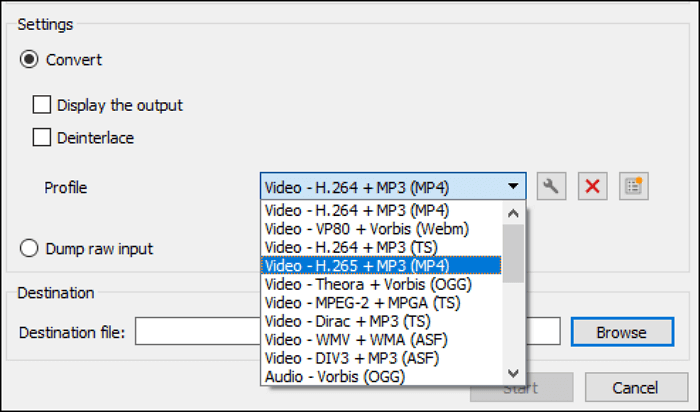Select Dump raw input option

(30, 248)
